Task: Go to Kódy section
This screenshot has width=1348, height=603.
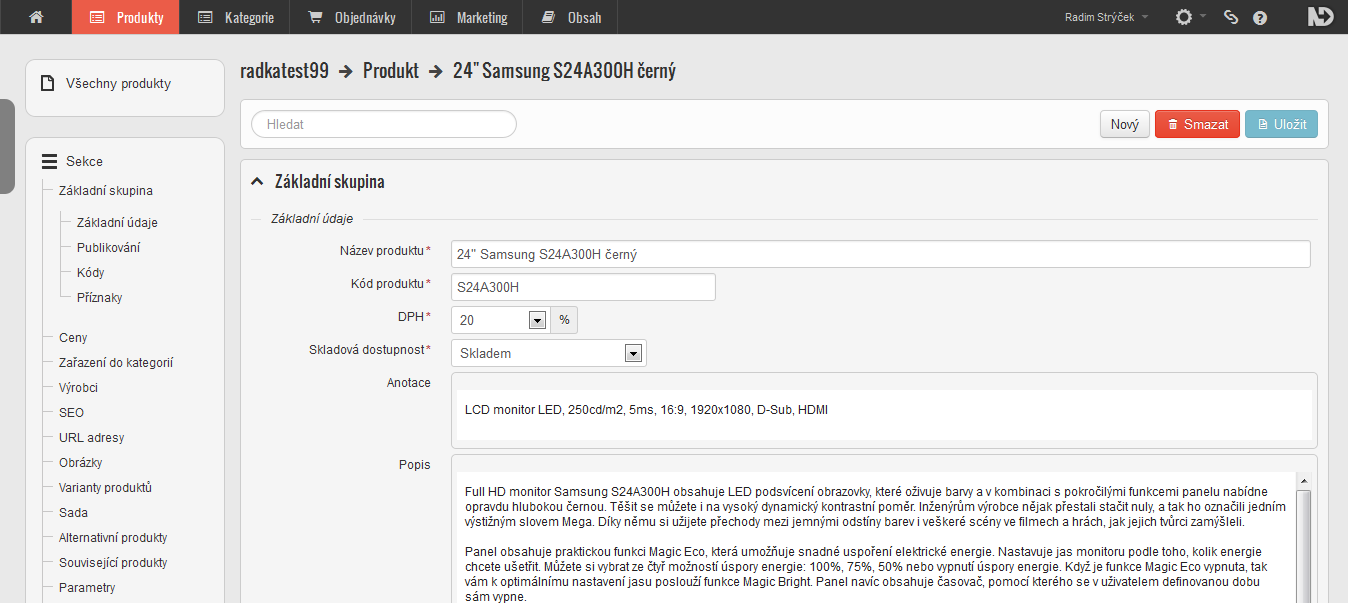Action: pyautogui.click(x=90, y=273)
